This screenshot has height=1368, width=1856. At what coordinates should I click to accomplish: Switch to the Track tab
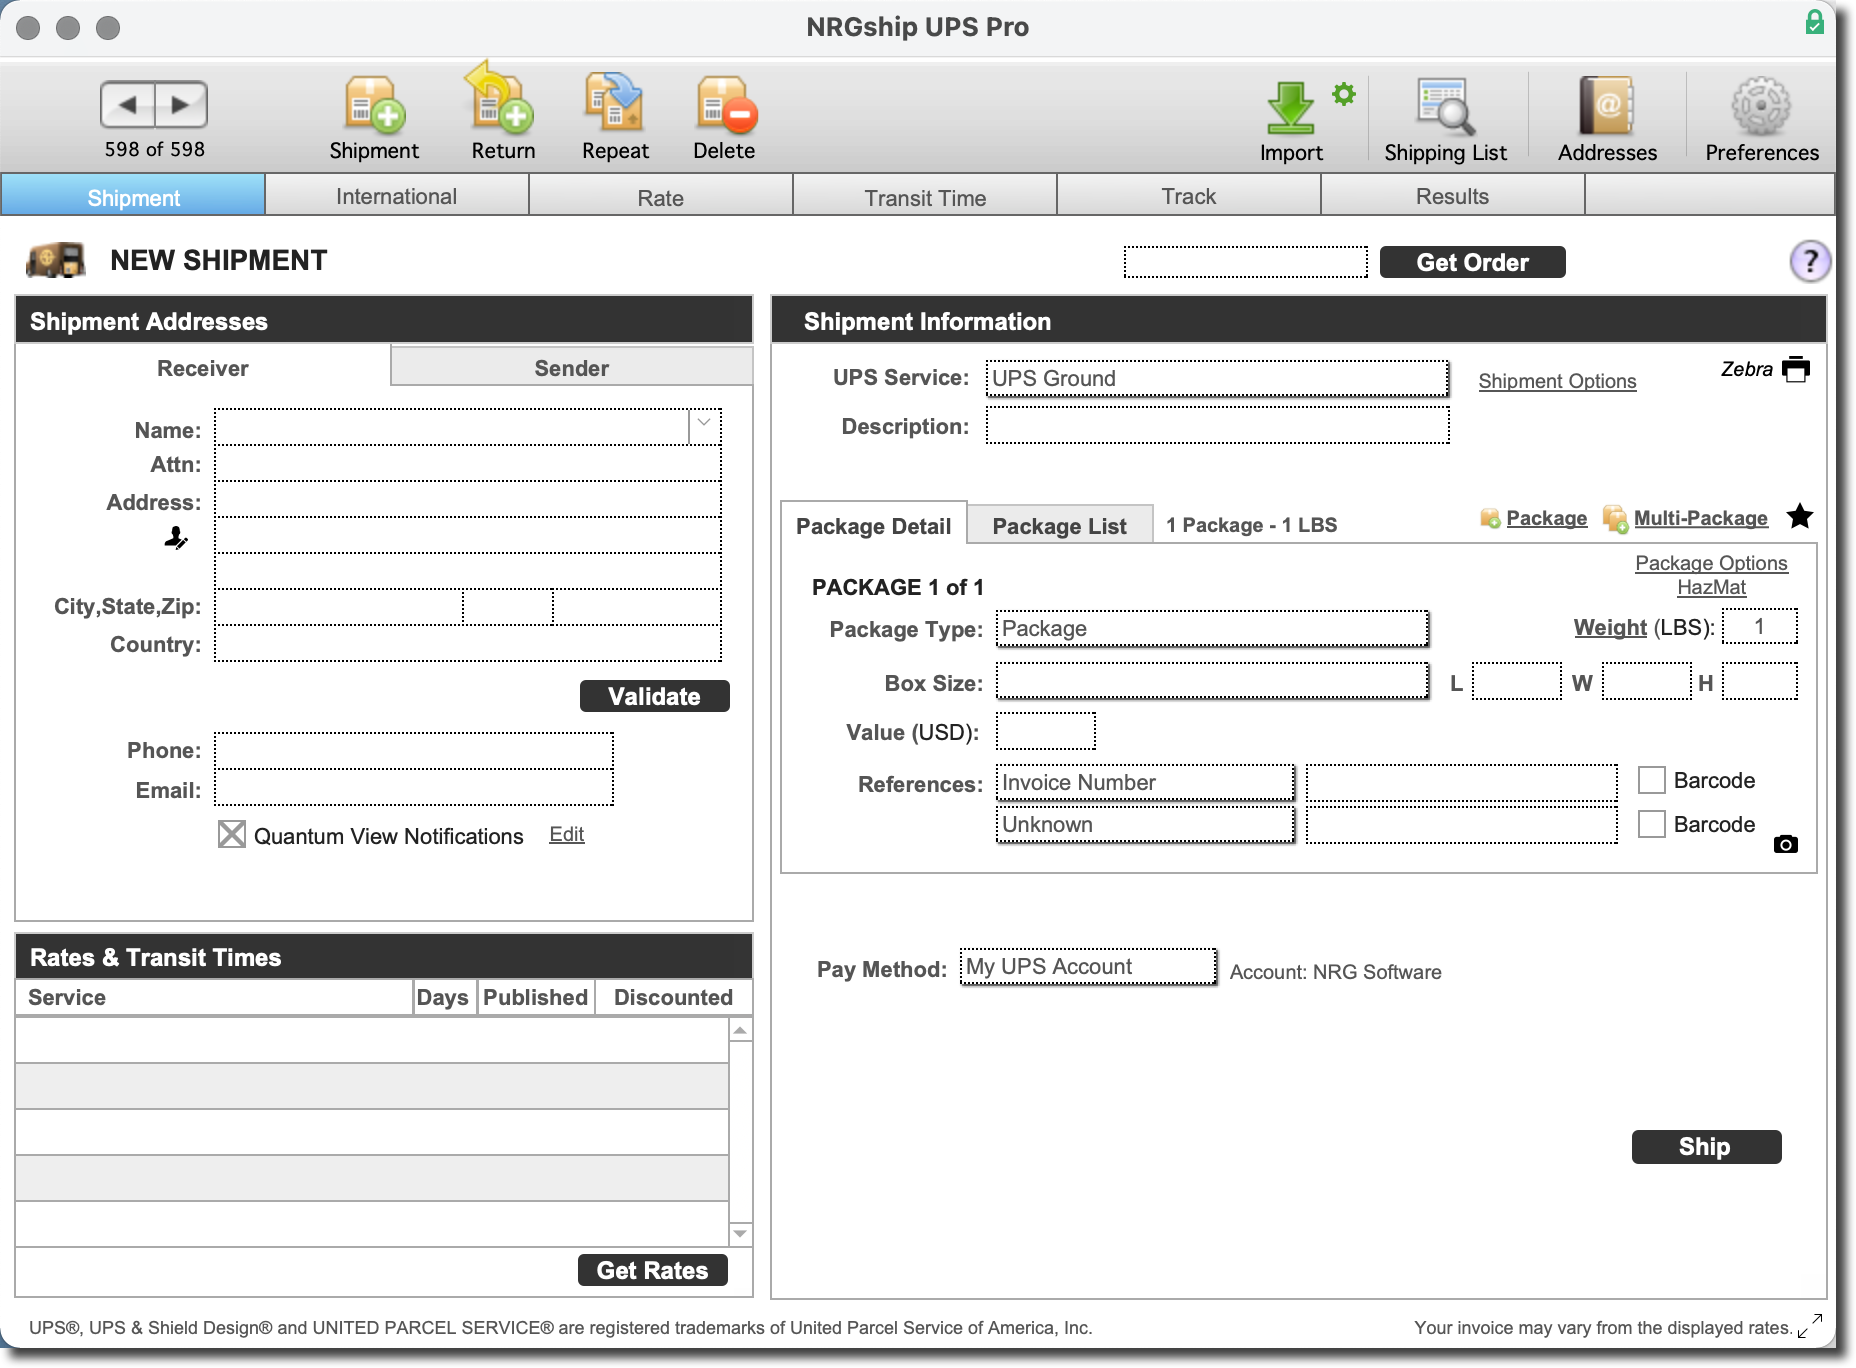click(x=1188, y=195)
